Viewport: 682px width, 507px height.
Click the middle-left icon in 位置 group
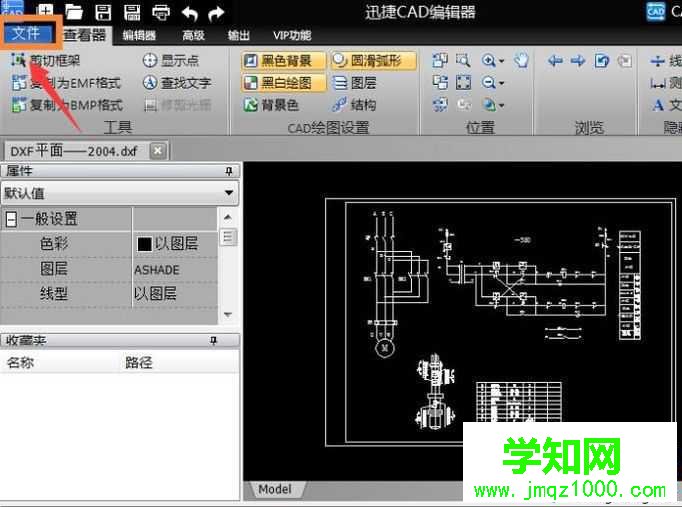click(440, 82)
